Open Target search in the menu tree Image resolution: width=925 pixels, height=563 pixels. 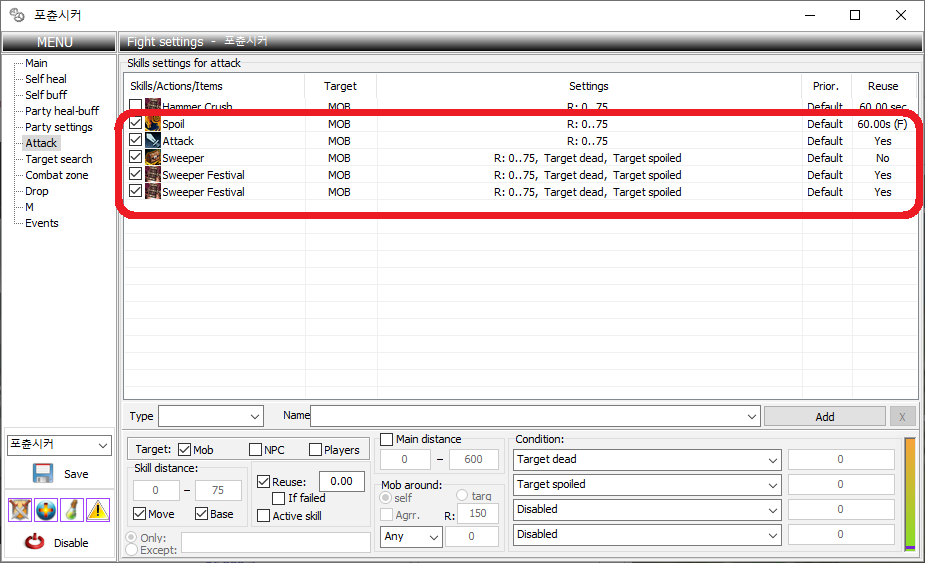pos(58,159)
